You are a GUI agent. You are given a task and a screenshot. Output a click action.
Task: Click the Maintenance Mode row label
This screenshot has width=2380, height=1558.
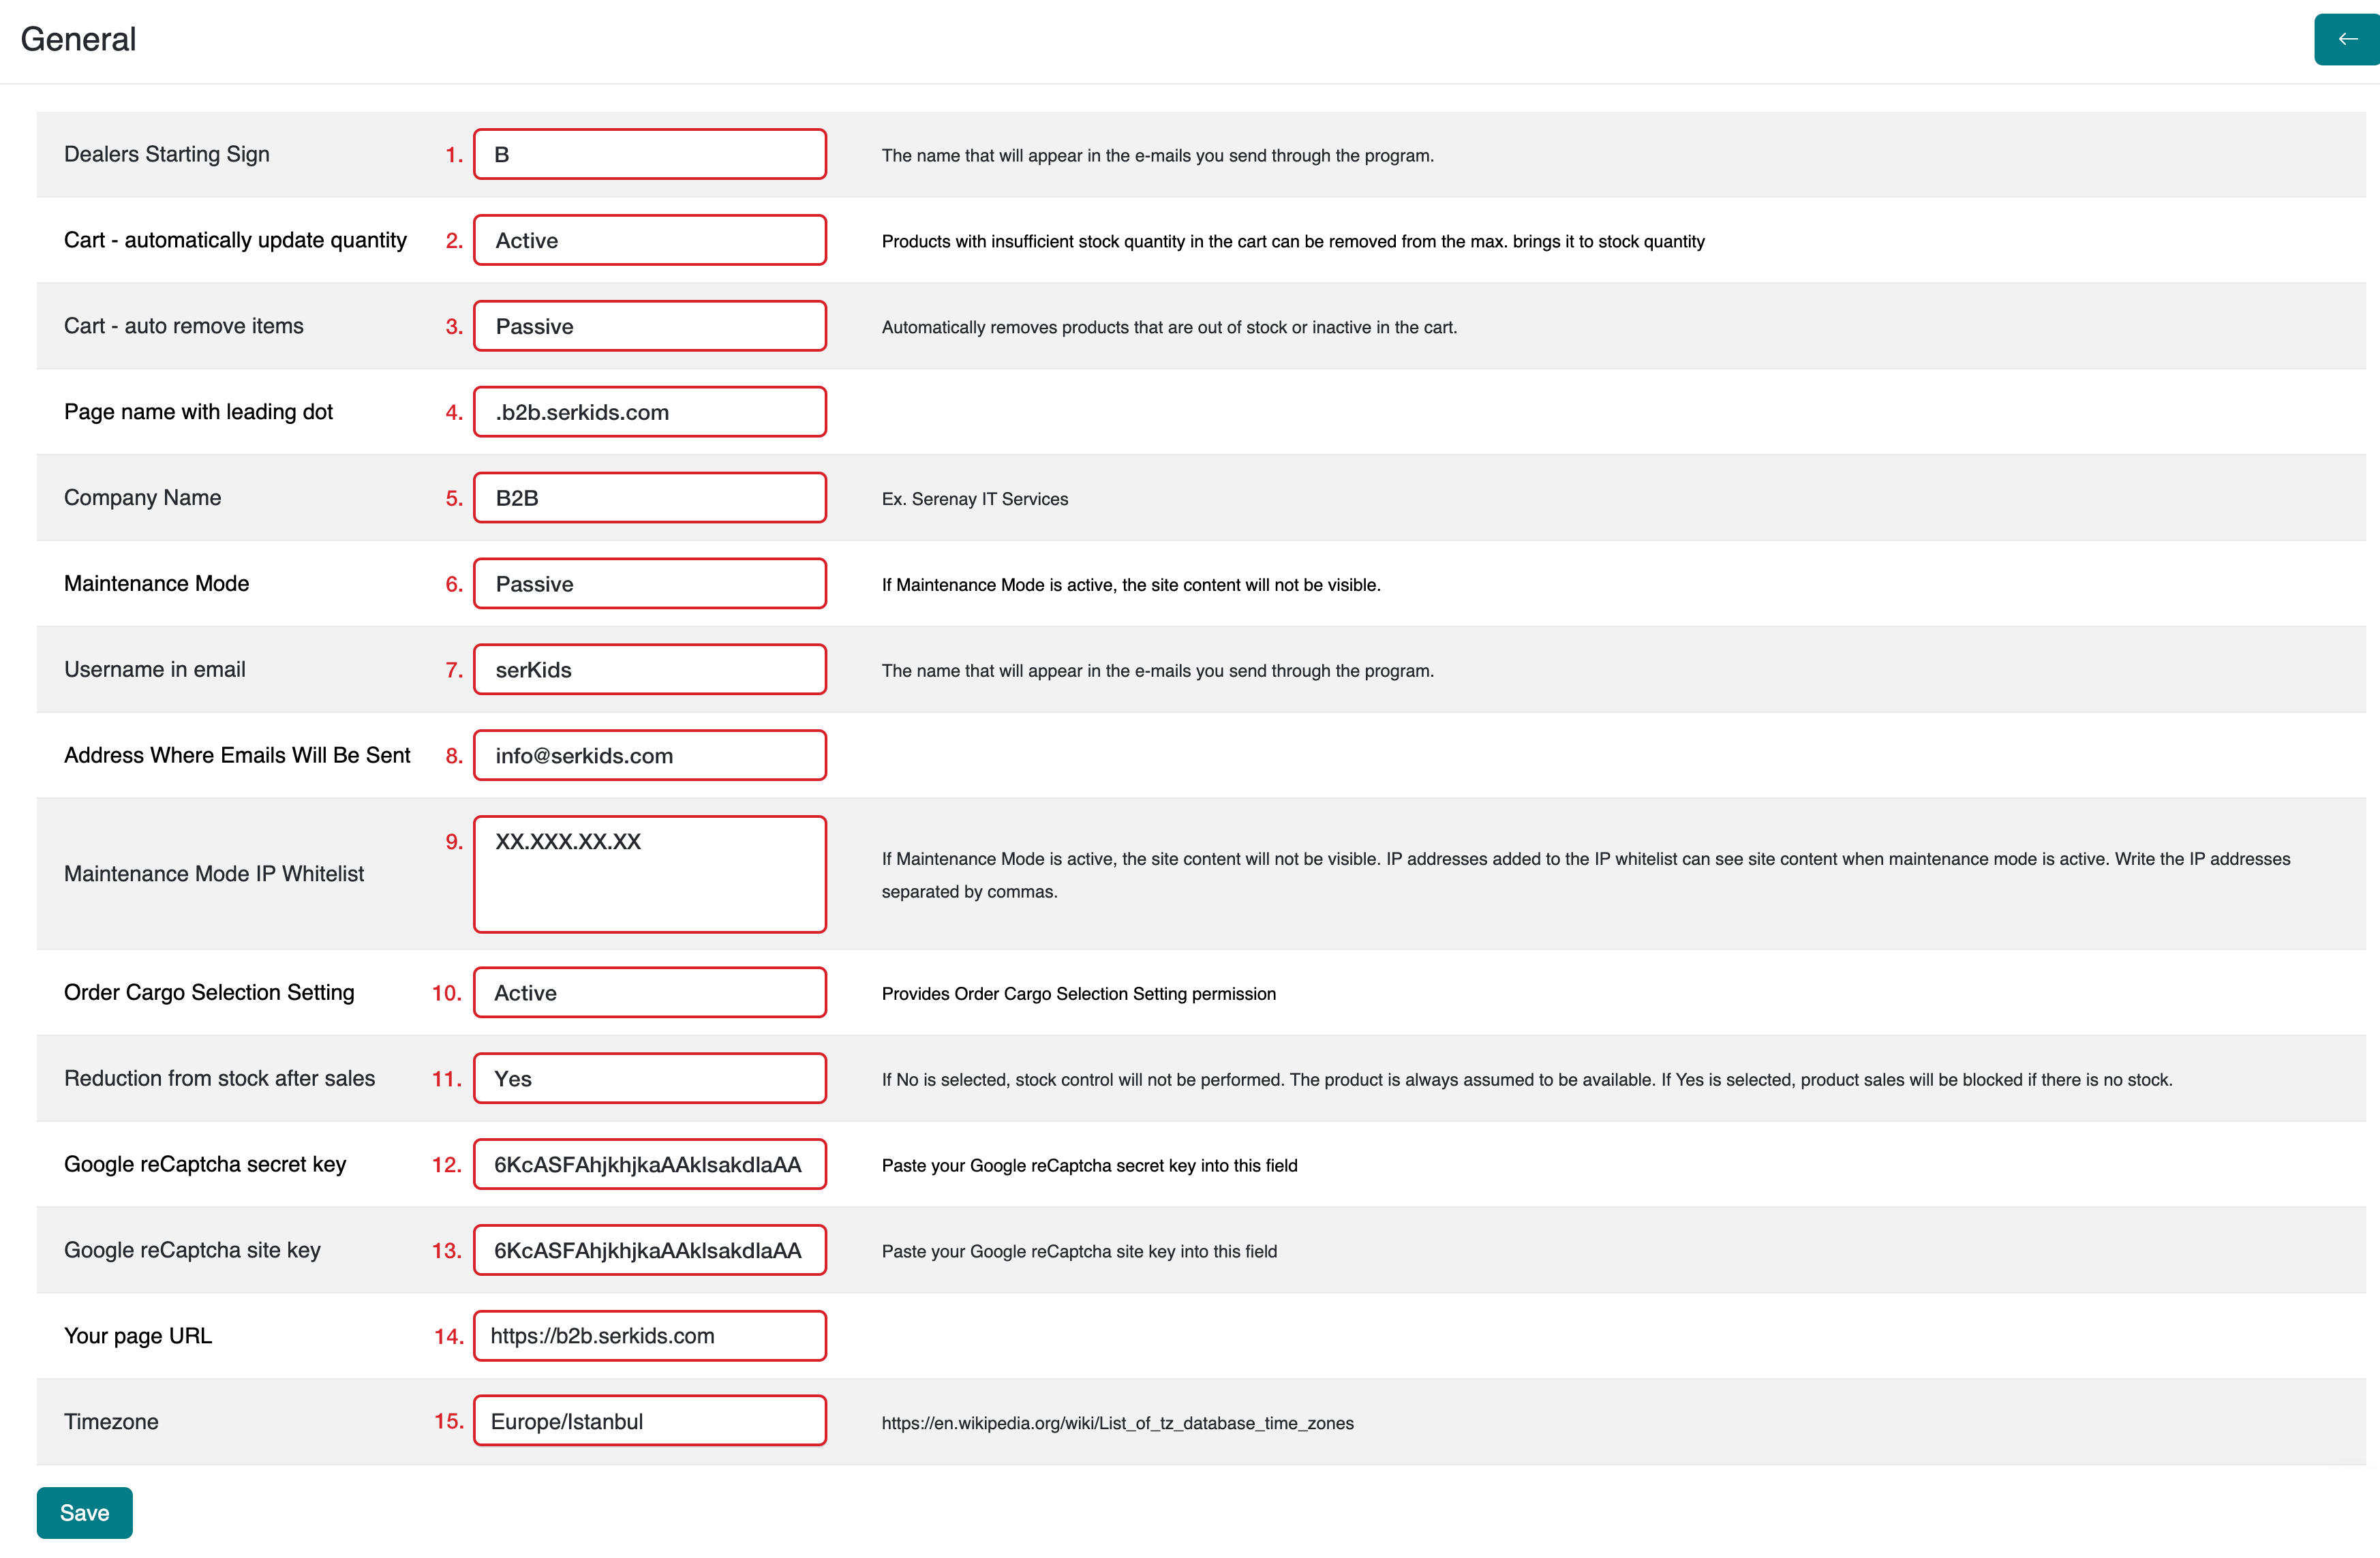157,584
